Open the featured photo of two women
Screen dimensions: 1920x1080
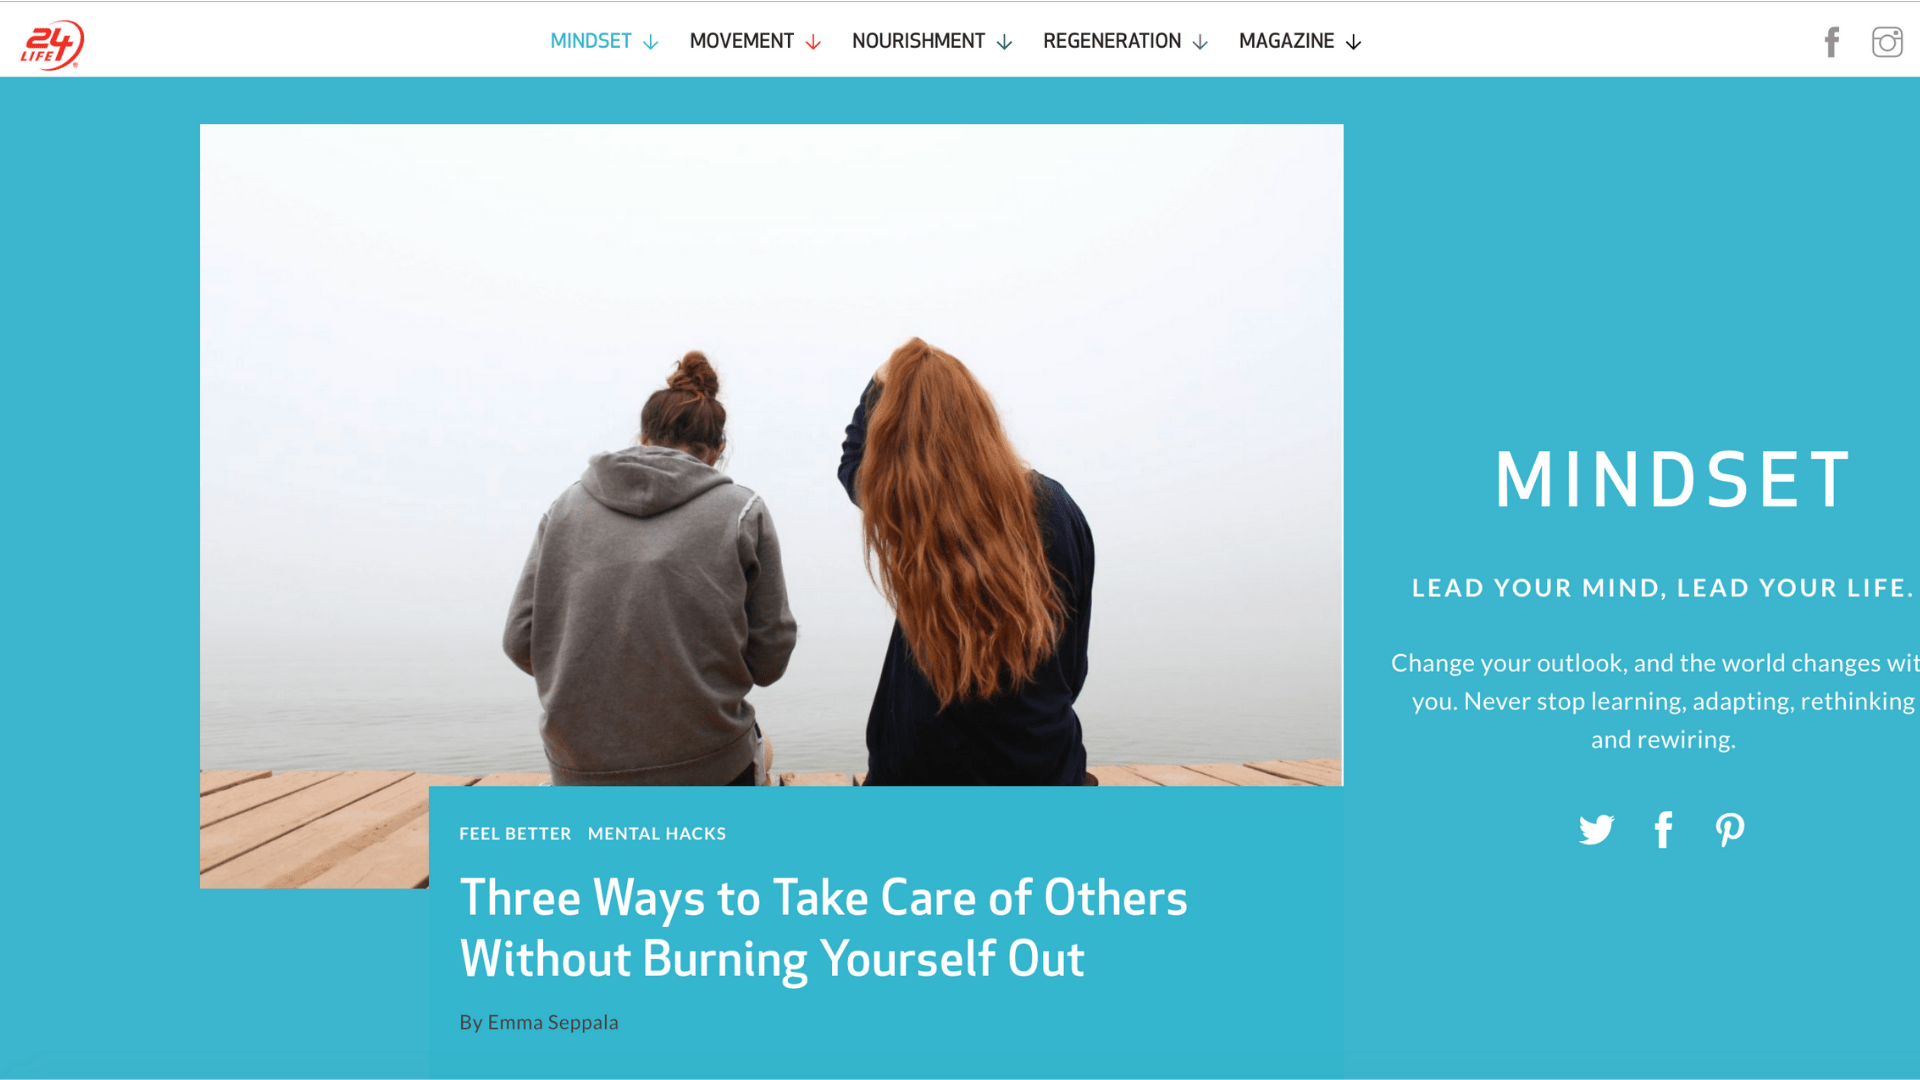(771, 455)
